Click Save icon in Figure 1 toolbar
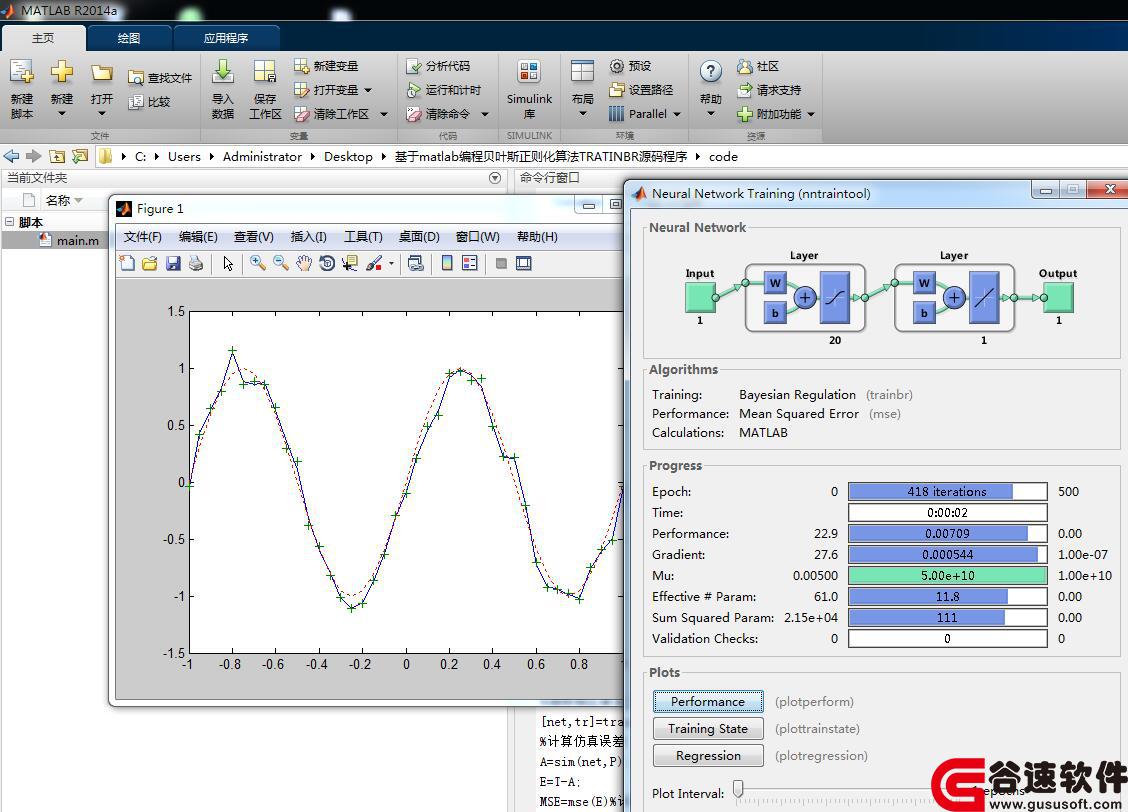Viewport: 1128px width, 812px height. 173,263
